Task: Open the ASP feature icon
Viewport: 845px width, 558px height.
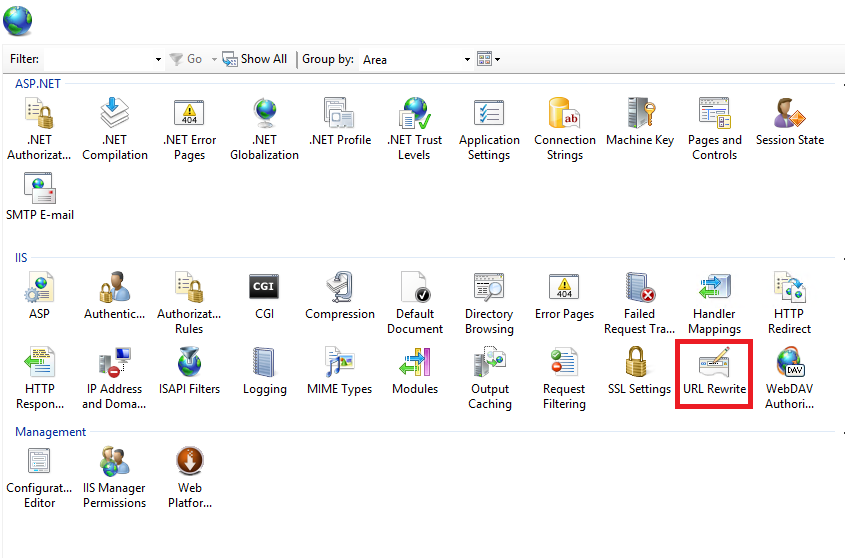Action: pos(39,296)
